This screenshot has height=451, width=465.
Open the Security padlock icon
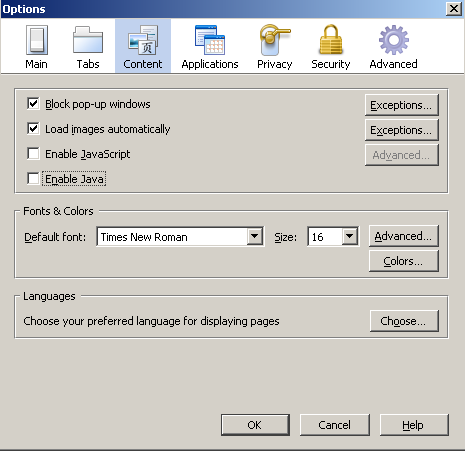331,39
